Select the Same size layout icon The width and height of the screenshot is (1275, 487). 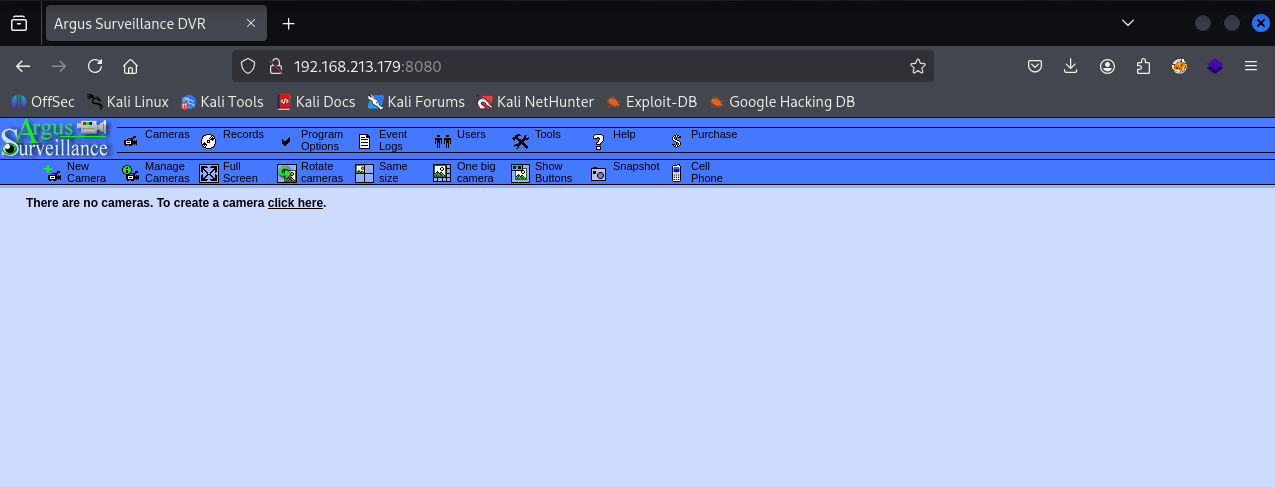click(x=364, y=173)
